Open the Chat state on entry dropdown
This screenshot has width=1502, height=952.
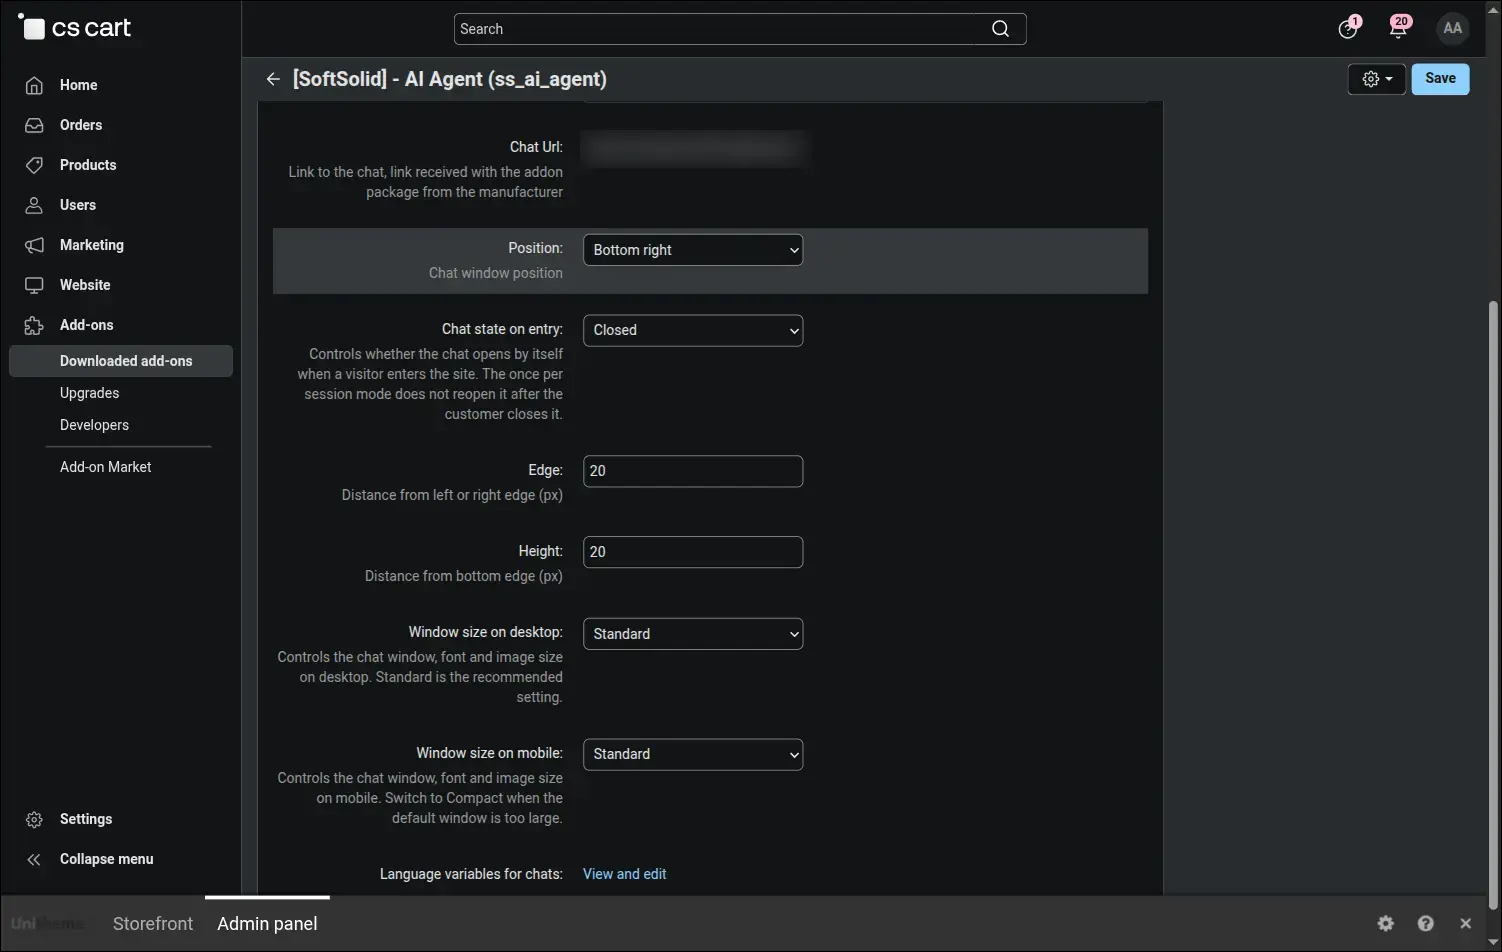[x=693, y=330]
